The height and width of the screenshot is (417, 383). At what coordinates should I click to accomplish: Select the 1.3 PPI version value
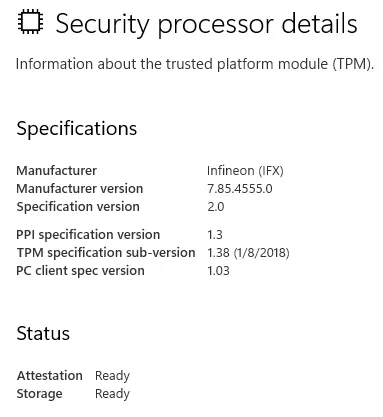coord(215,235)
